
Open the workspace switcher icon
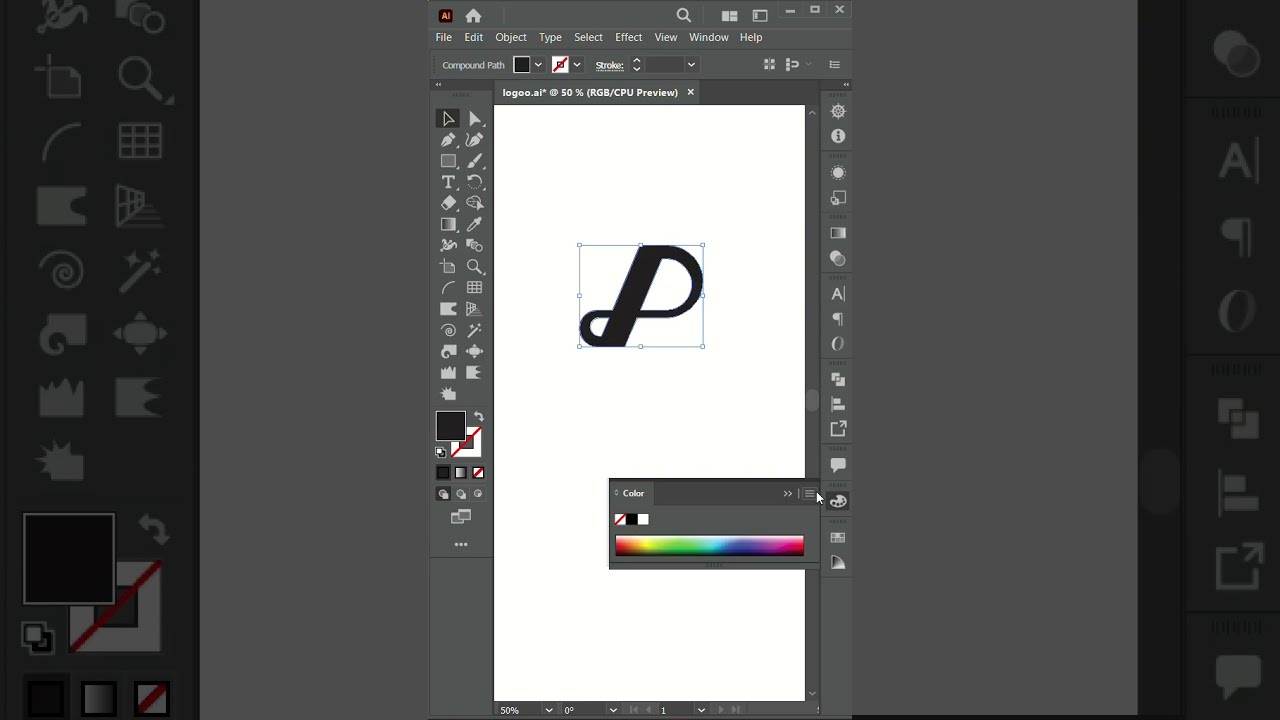point(760,15)
